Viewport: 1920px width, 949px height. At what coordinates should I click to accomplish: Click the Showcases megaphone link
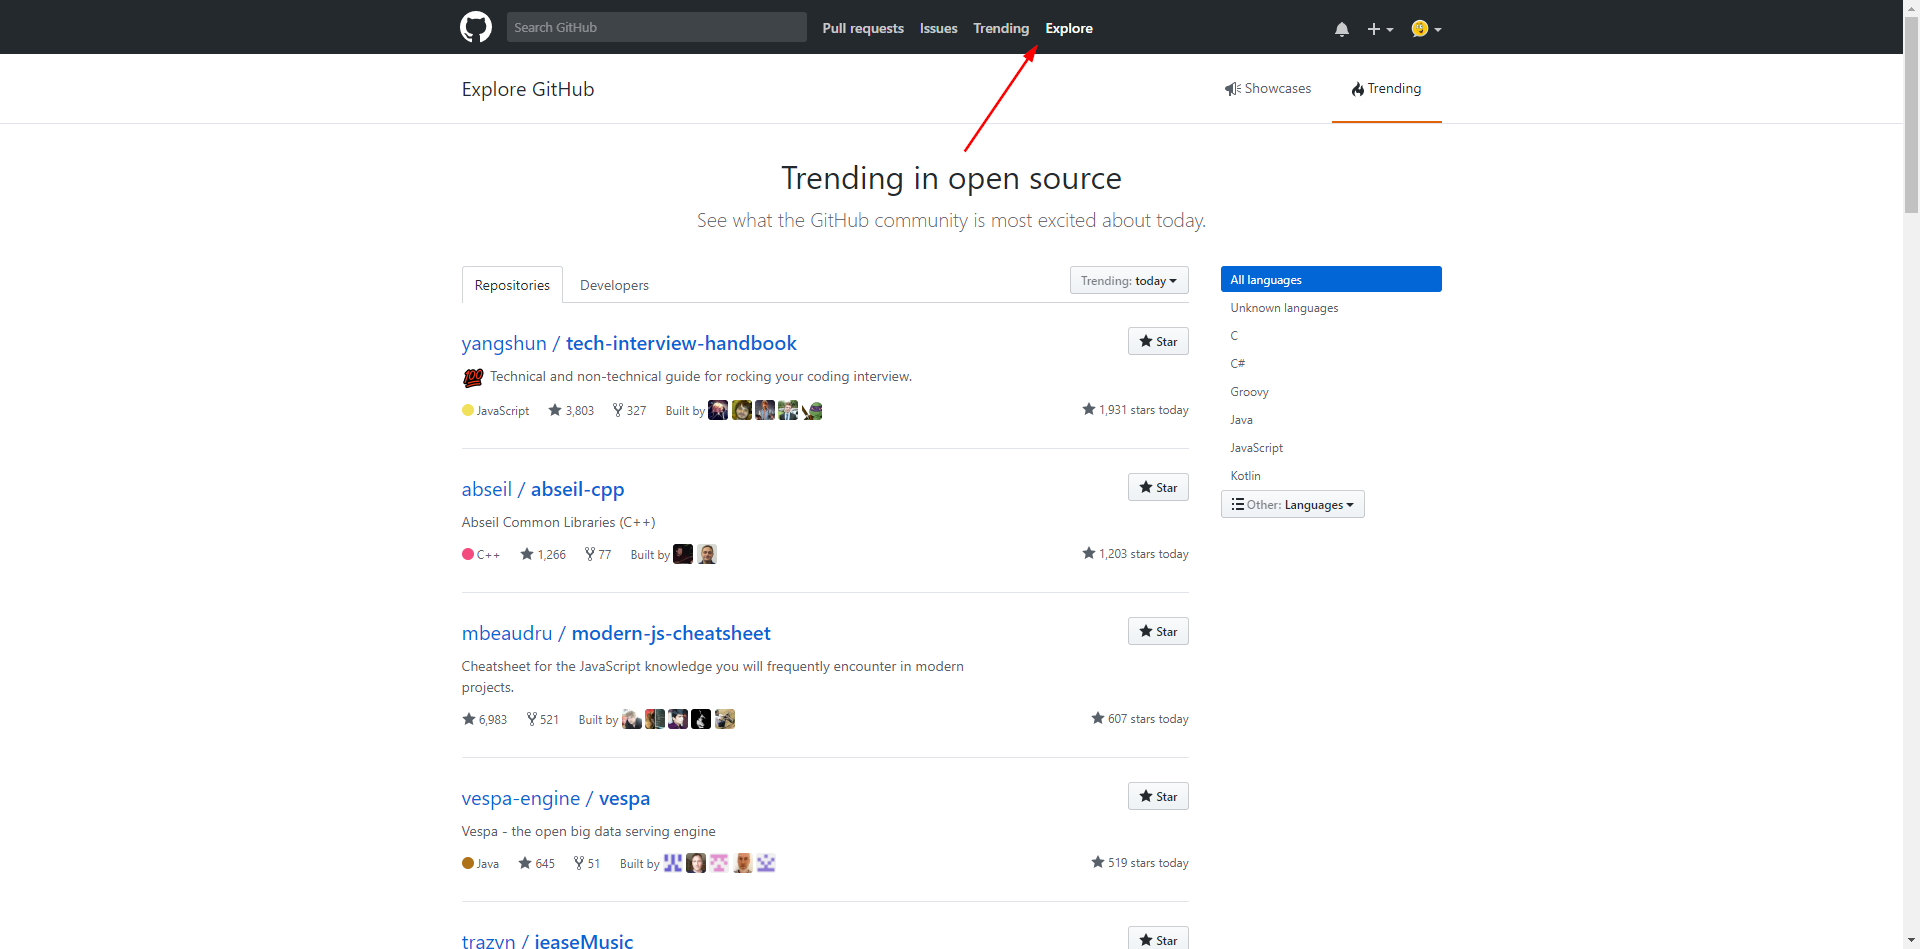point(1268,88)
